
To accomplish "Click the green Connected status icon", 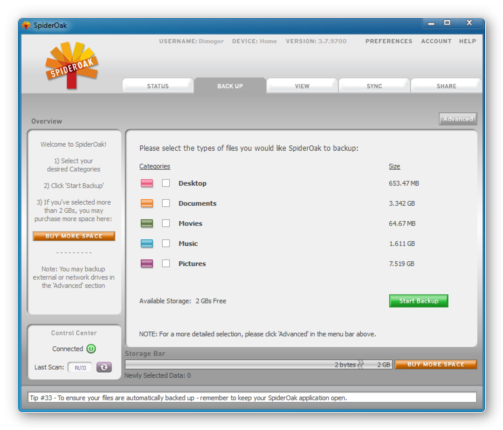I will [91, 349].
